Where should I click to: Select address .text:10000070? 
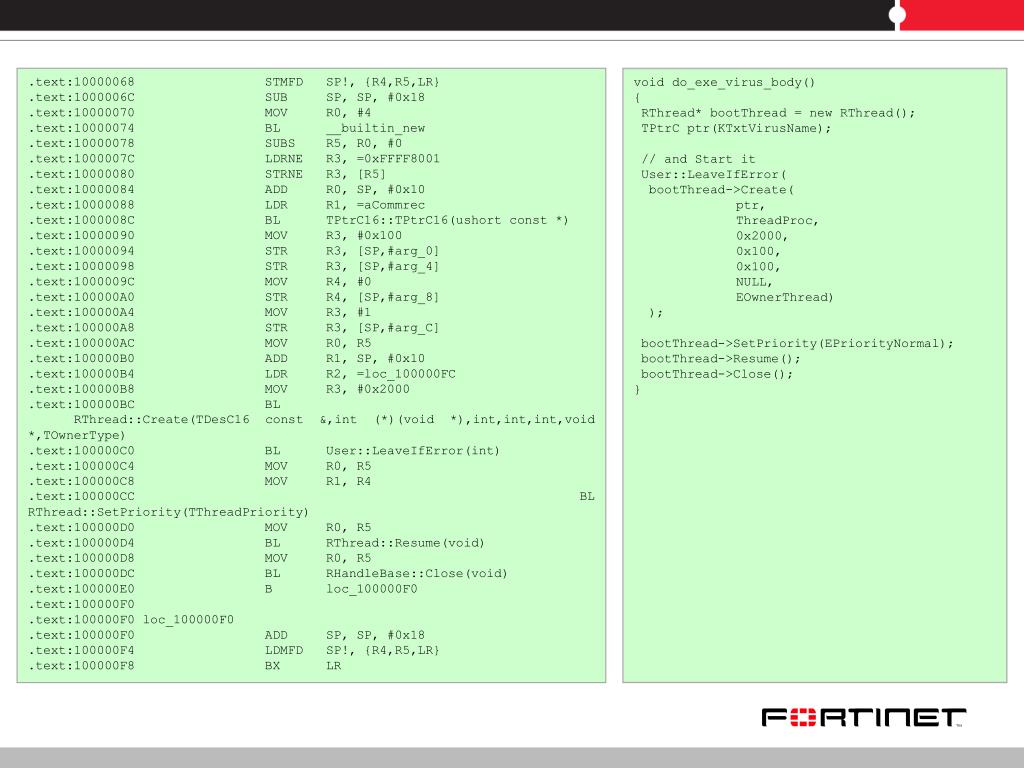tap(82, 113)
